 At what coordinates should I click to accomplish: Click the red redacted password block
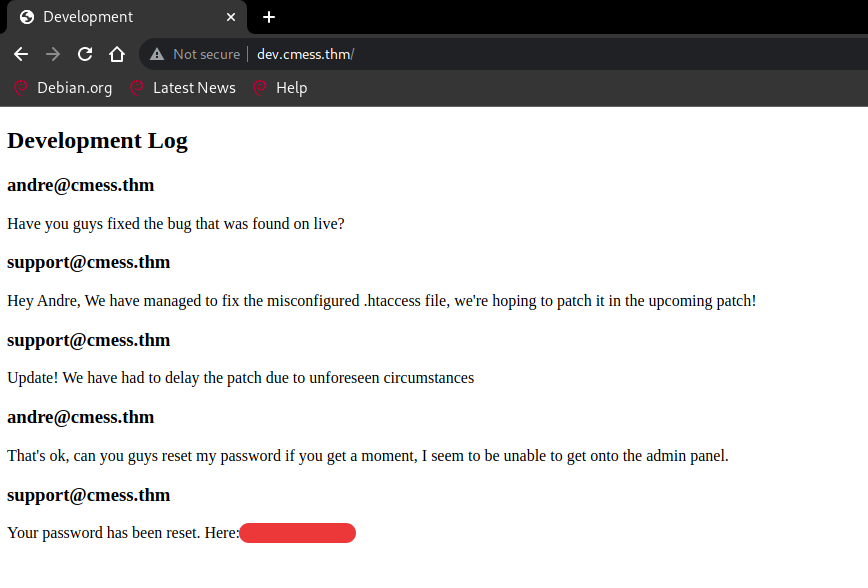point(298,533)
